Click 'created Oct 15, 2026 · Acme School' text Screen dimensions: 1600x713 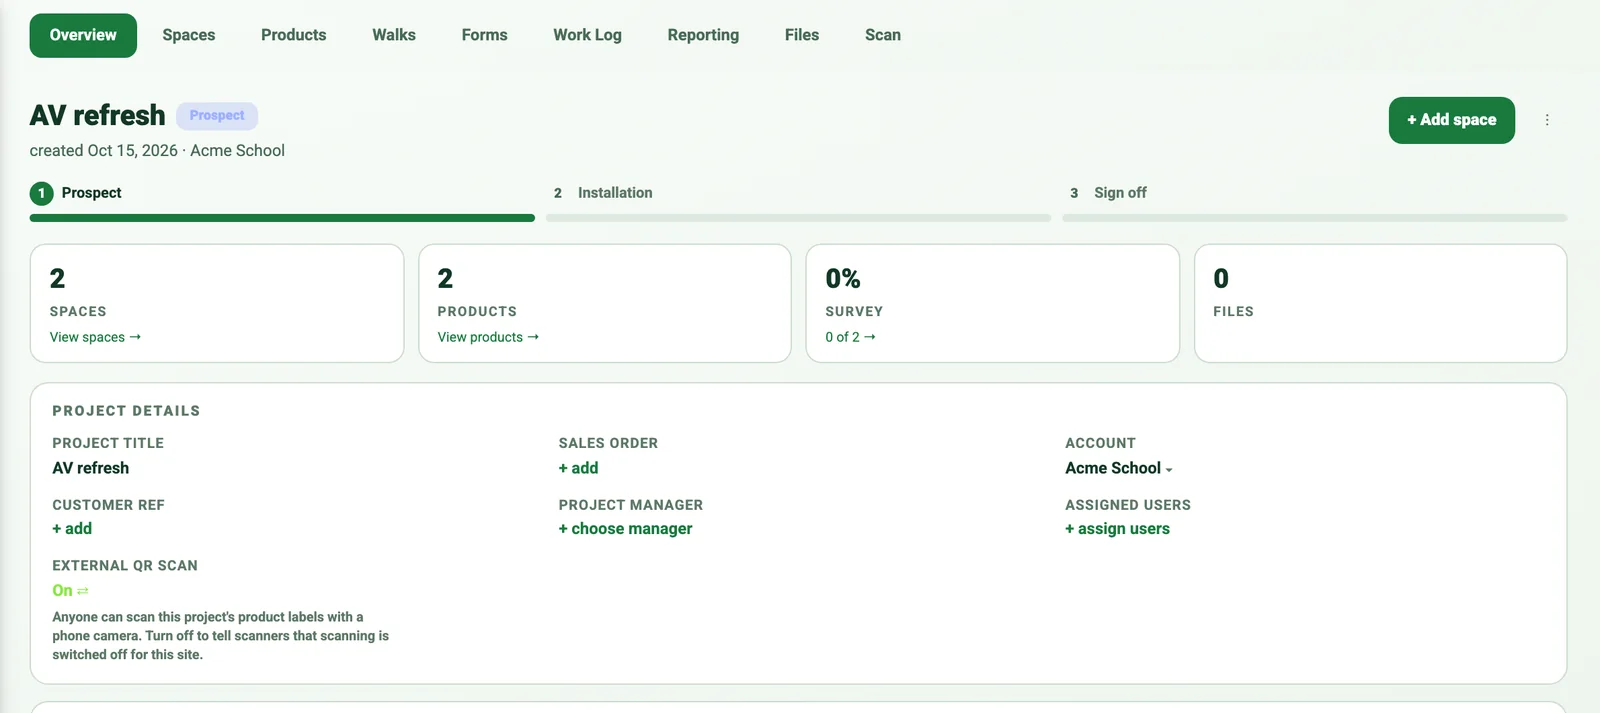tap(157, 151)
